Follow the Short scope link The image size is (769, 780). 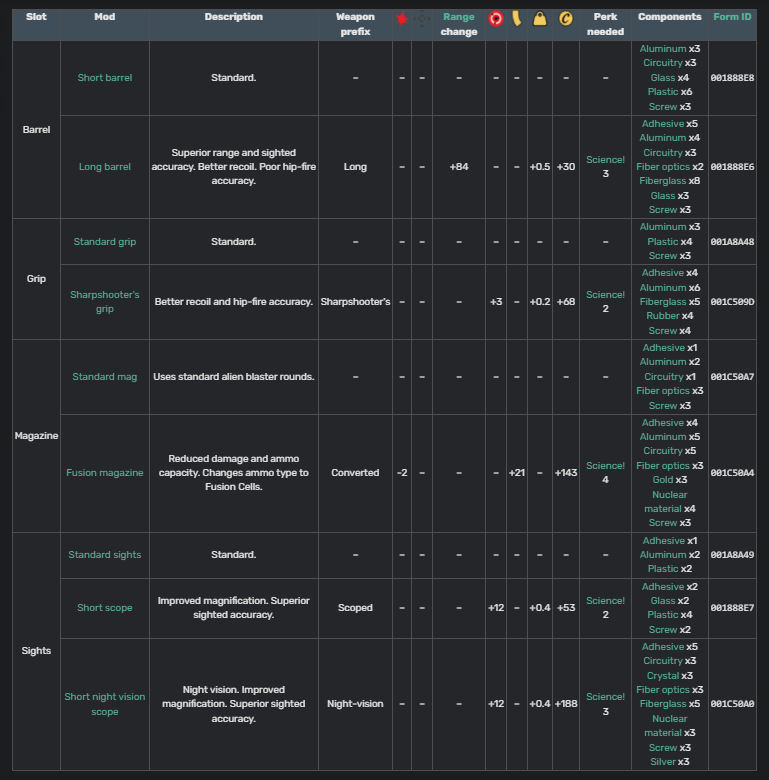pyautogui.click(x=105, y=608)
